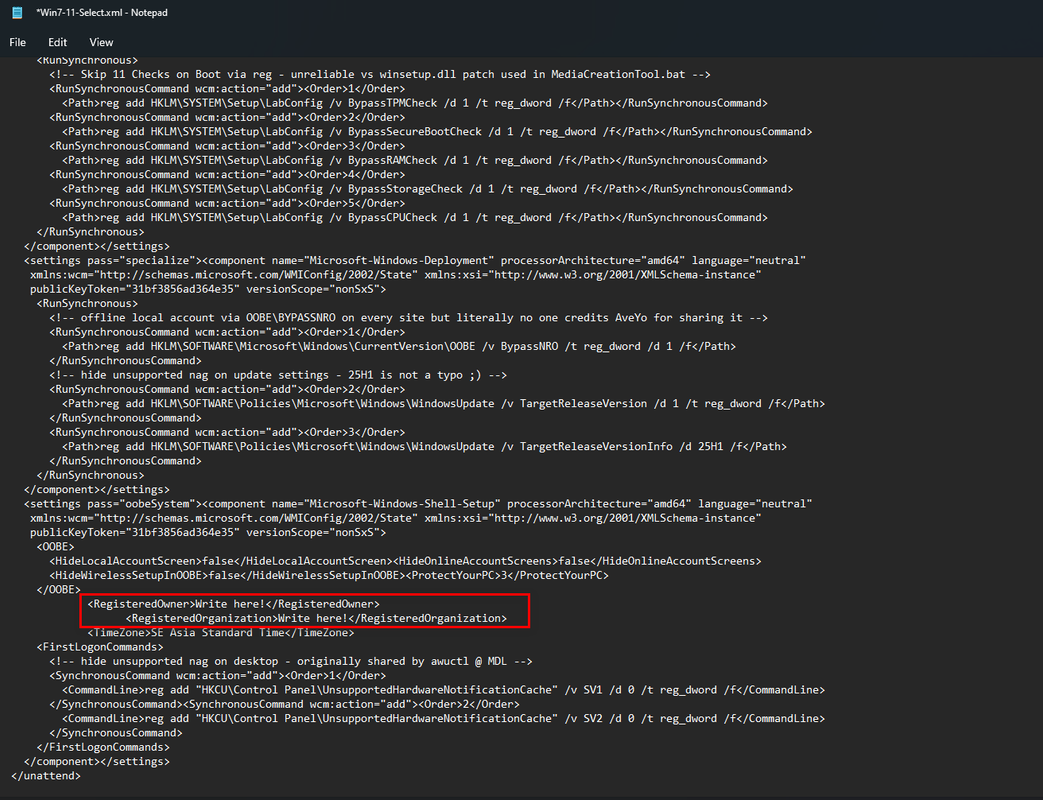The height and width of the screenshot is (800, 1043).
Task: Click the offline local account comment line
Action: click(x=408, y=318)
